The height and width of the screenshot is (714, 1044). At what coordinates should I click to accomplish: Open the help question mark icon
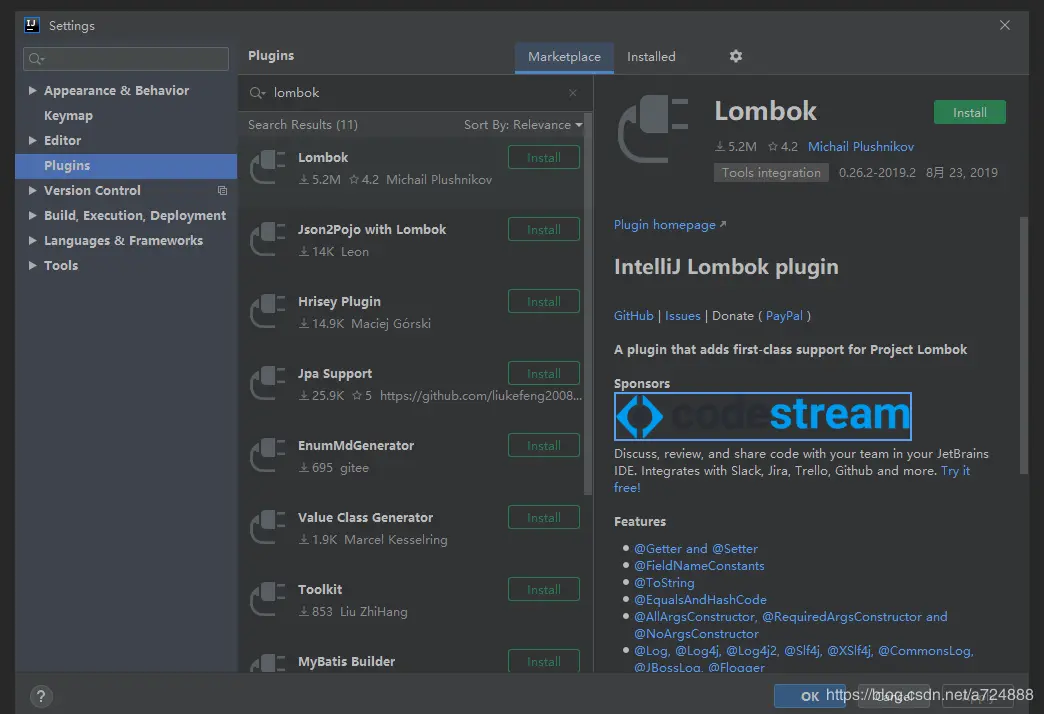click(41, 696)
